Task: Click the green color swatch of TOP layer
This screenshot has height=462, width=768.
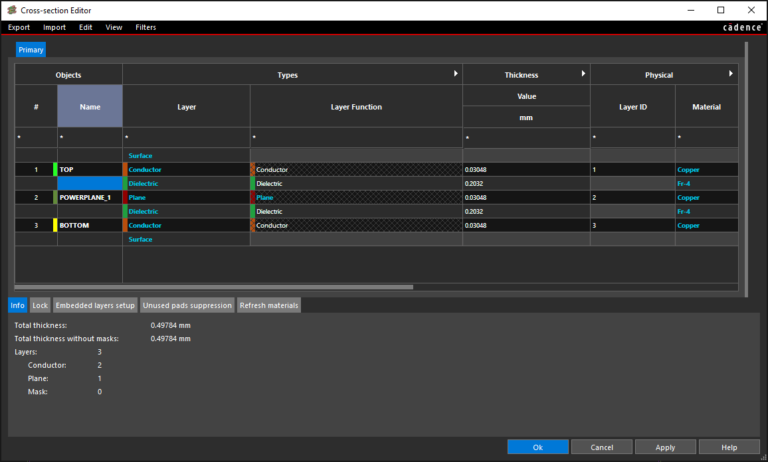Action: click(55, 170)
